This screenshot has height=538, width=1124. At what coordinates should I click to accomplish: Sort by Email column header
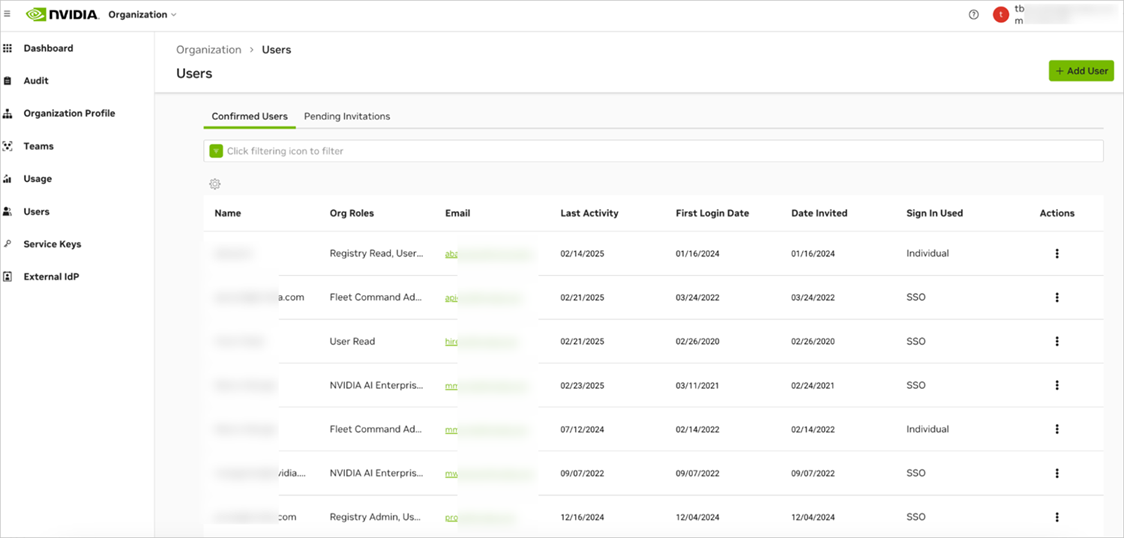(457, 213)
